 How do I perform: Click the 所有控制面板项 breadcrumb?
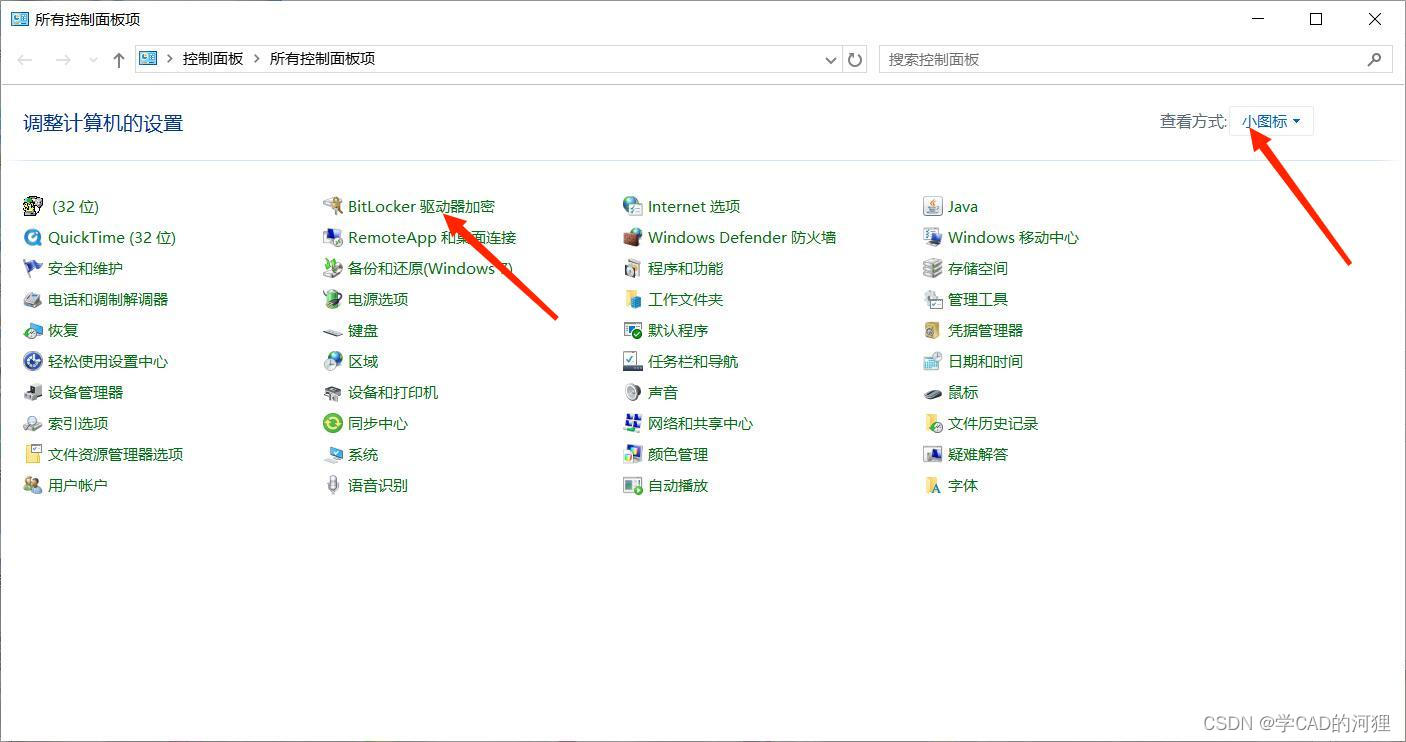(x=322, y=59)
